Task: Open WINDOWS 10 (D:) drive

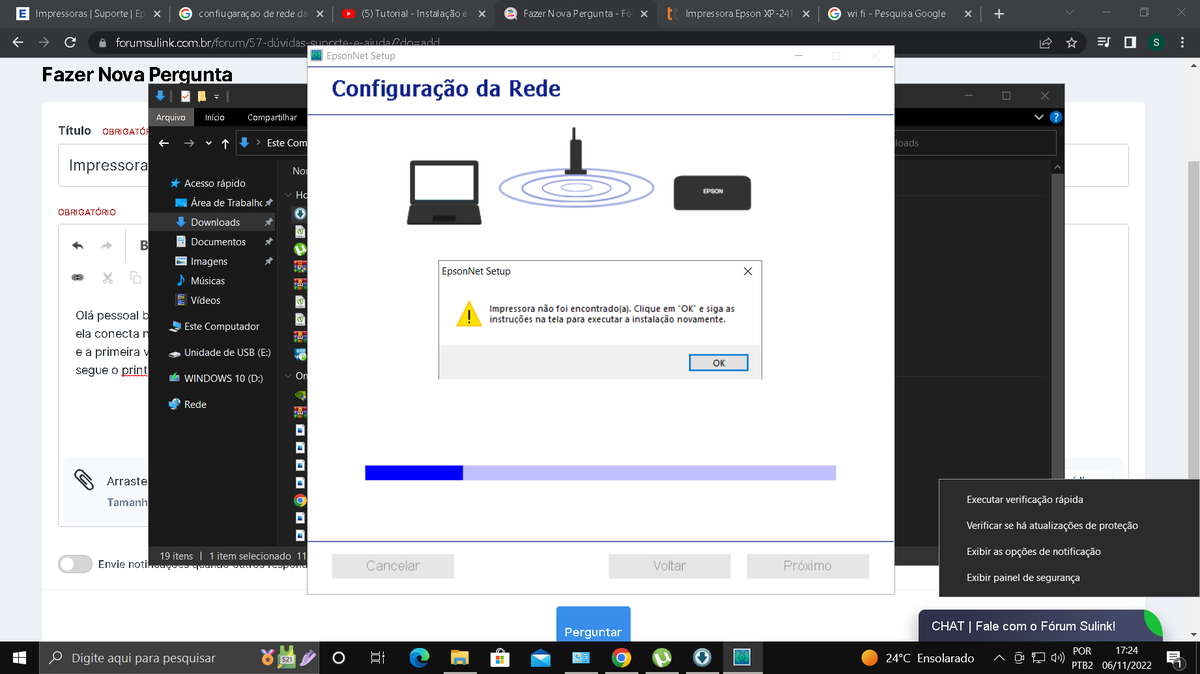Action: pos(223,379)
